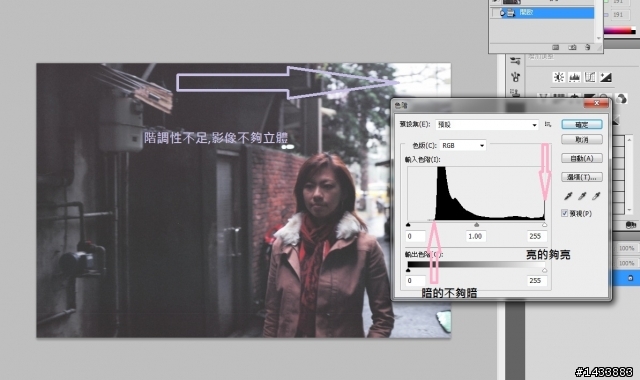Select the 開啟 history state row

tap(542, 13)
